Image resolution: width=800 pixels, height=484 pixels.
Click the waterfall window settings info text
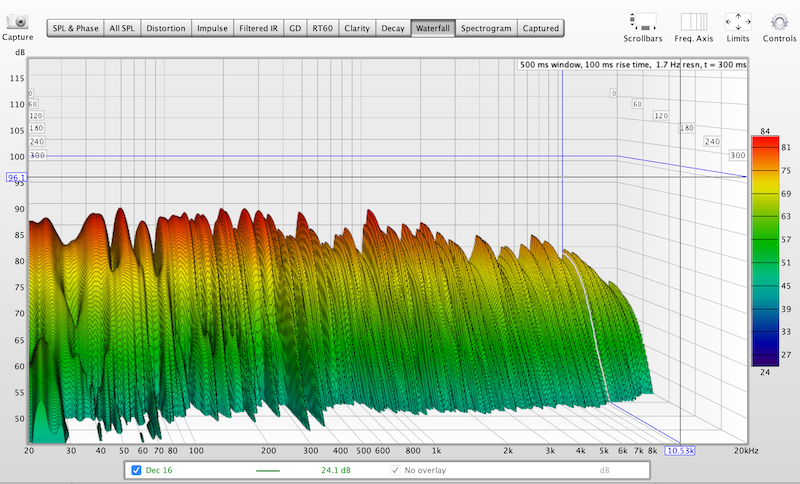pyautogui.click(x=633, y=65)
